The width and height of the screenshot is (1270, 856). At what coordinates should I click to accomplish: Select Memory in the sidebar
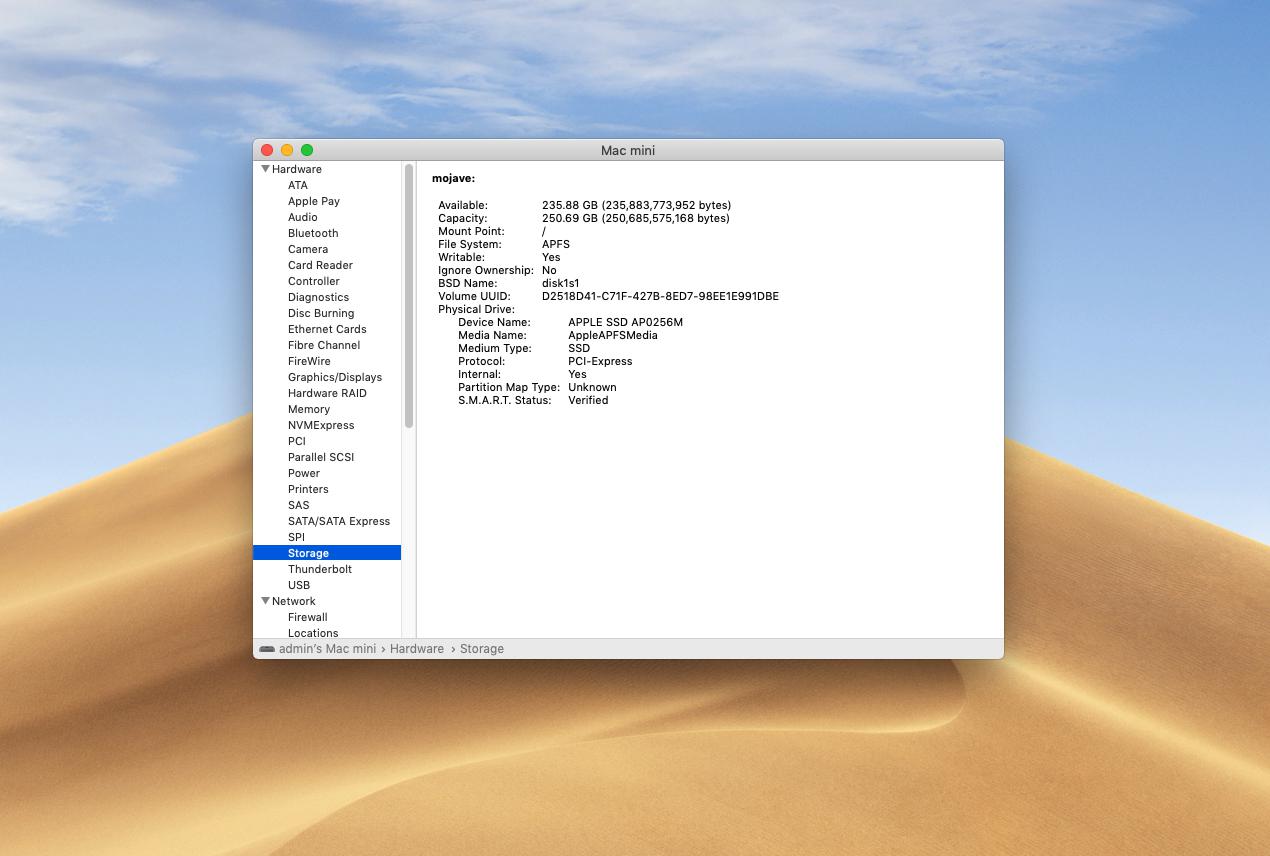(308, 409)
